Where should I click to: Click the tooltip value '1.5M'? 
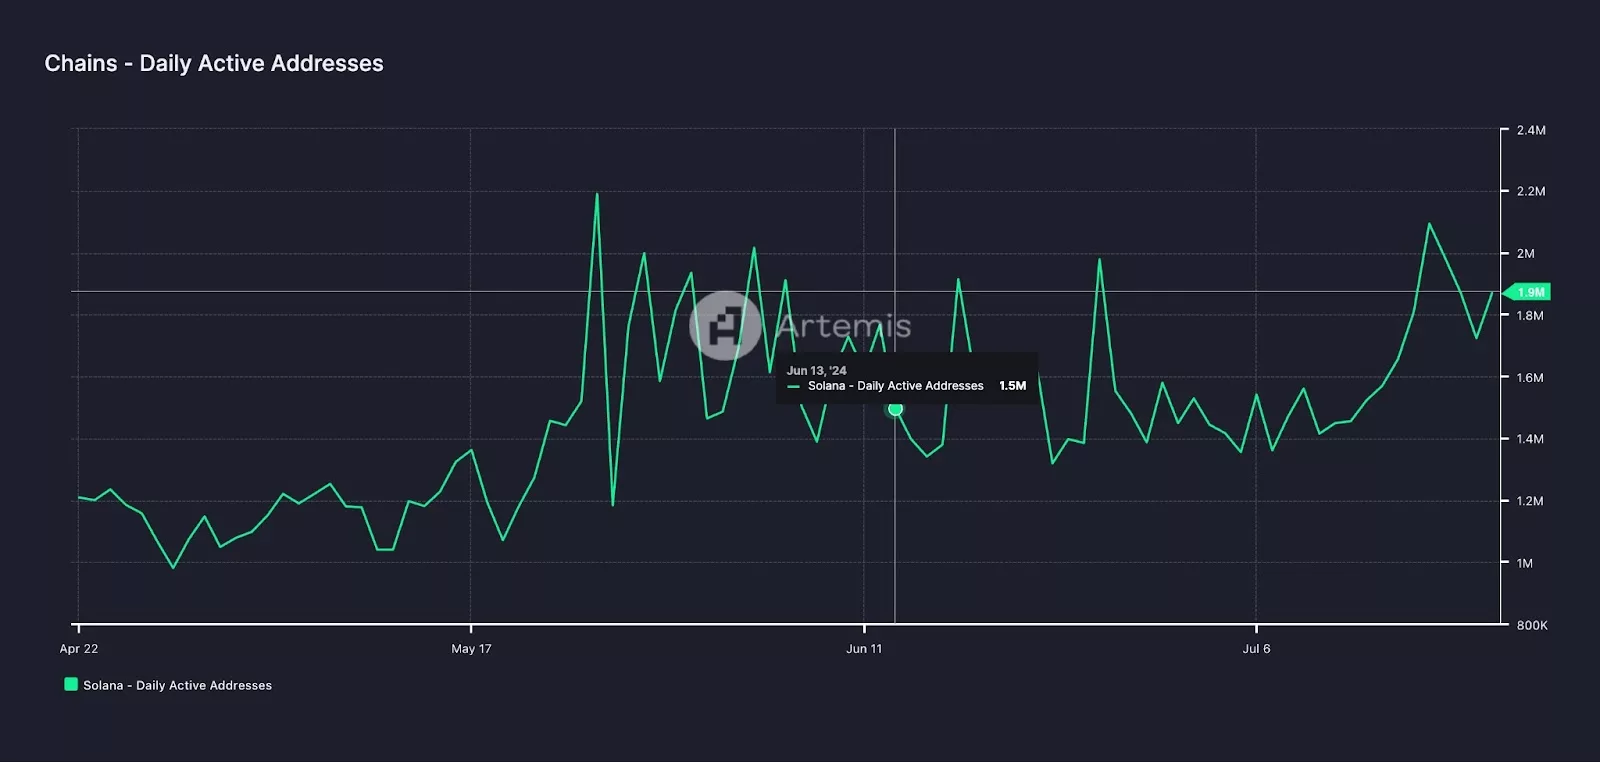tap(1012, 385)
